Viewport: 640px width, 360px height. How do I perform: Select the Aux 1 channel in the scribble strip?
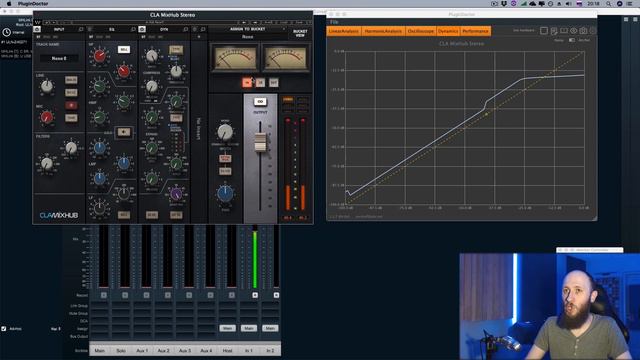pyautogui.click(x=142, y=351)
